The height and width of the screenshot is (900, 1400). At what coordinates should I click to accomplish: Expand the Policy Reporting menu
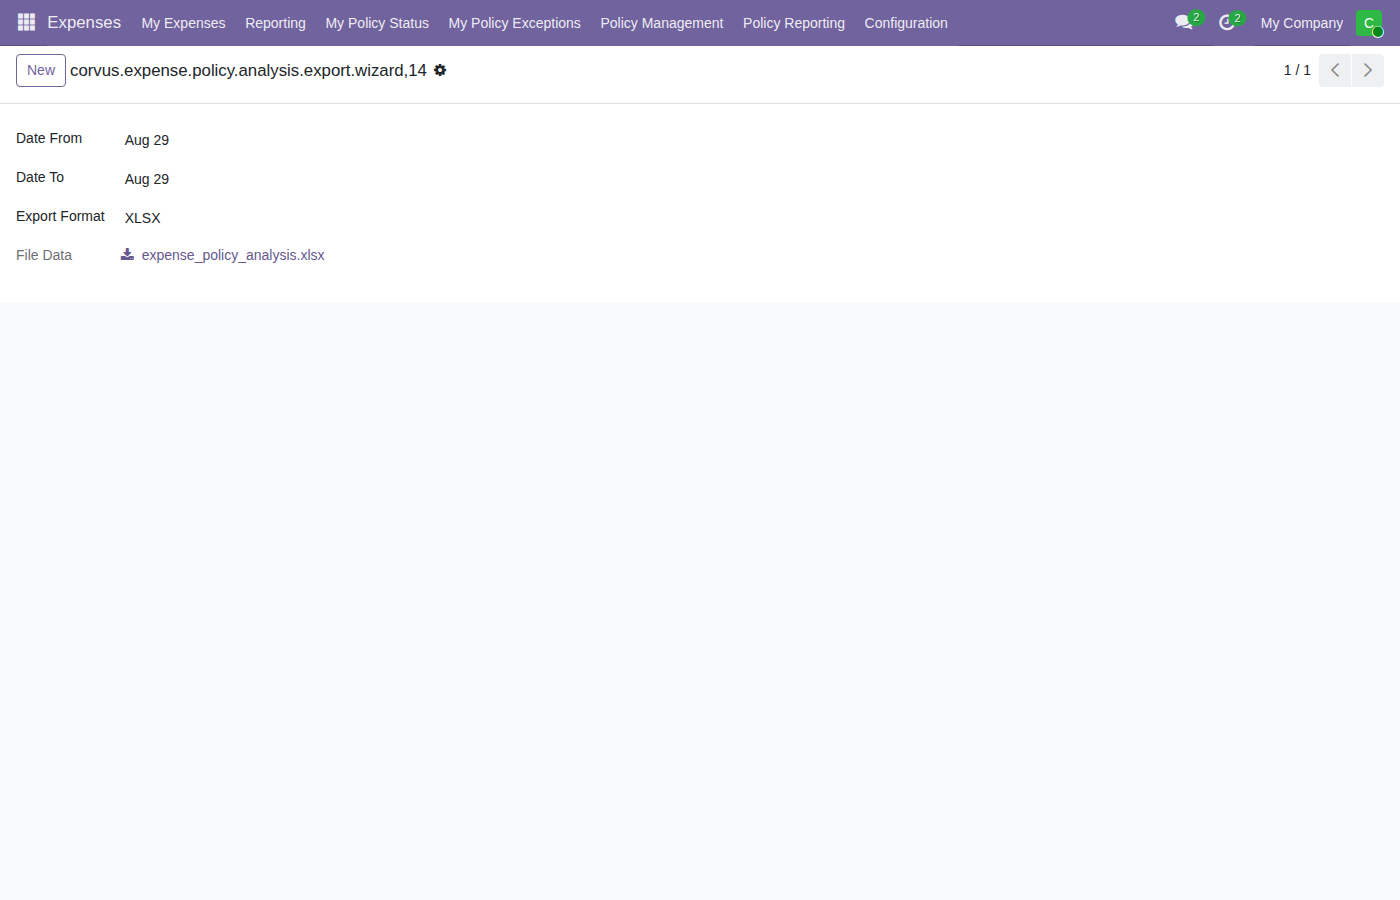[794, 23]
